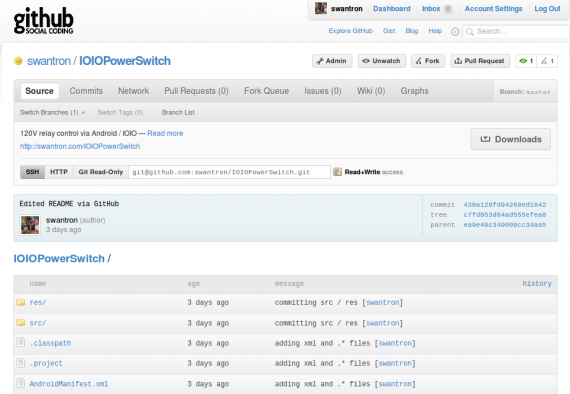
Task: Click Read more in description
Action: coord(165,133)
